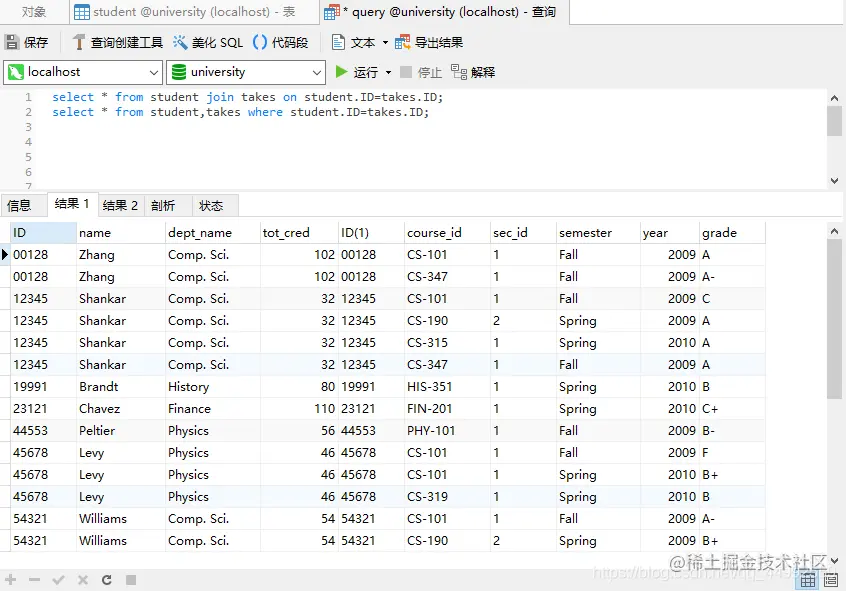Expand the Run options dropdown arrow
The height and width of the screenshot is (591, 846).
coord(388,72)
